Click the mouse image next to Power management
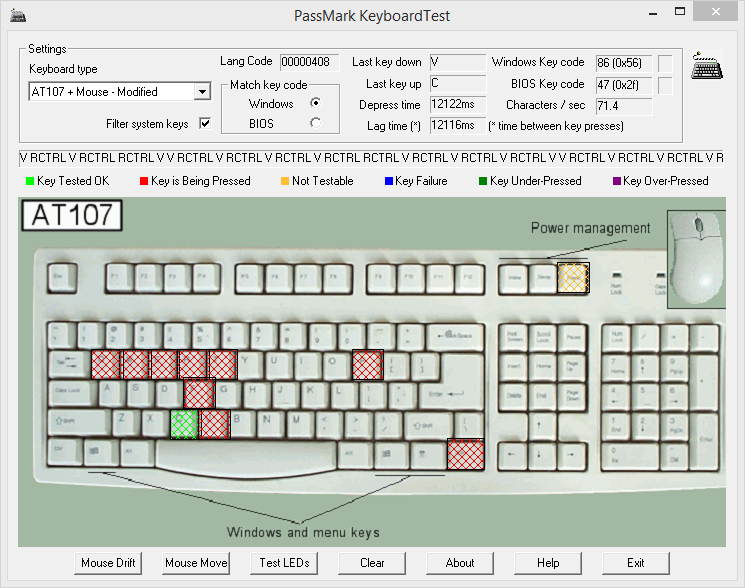Viewport: 745px width, 588px height. click(x=697, y=259)
